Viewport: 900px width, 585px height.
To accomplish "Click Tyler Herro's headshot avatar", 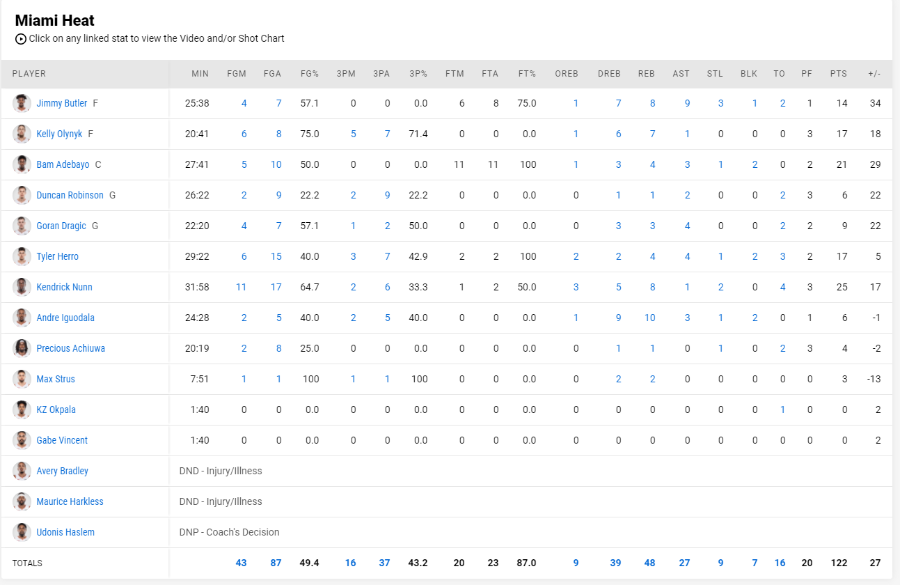I will [22, 256].
